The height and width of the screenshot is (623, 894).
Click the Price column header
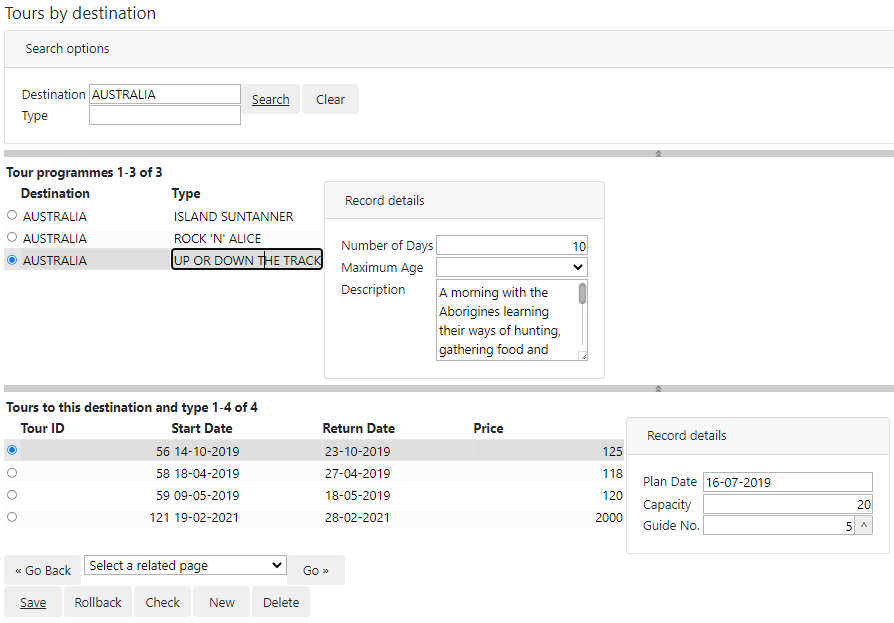coord(488,428)
